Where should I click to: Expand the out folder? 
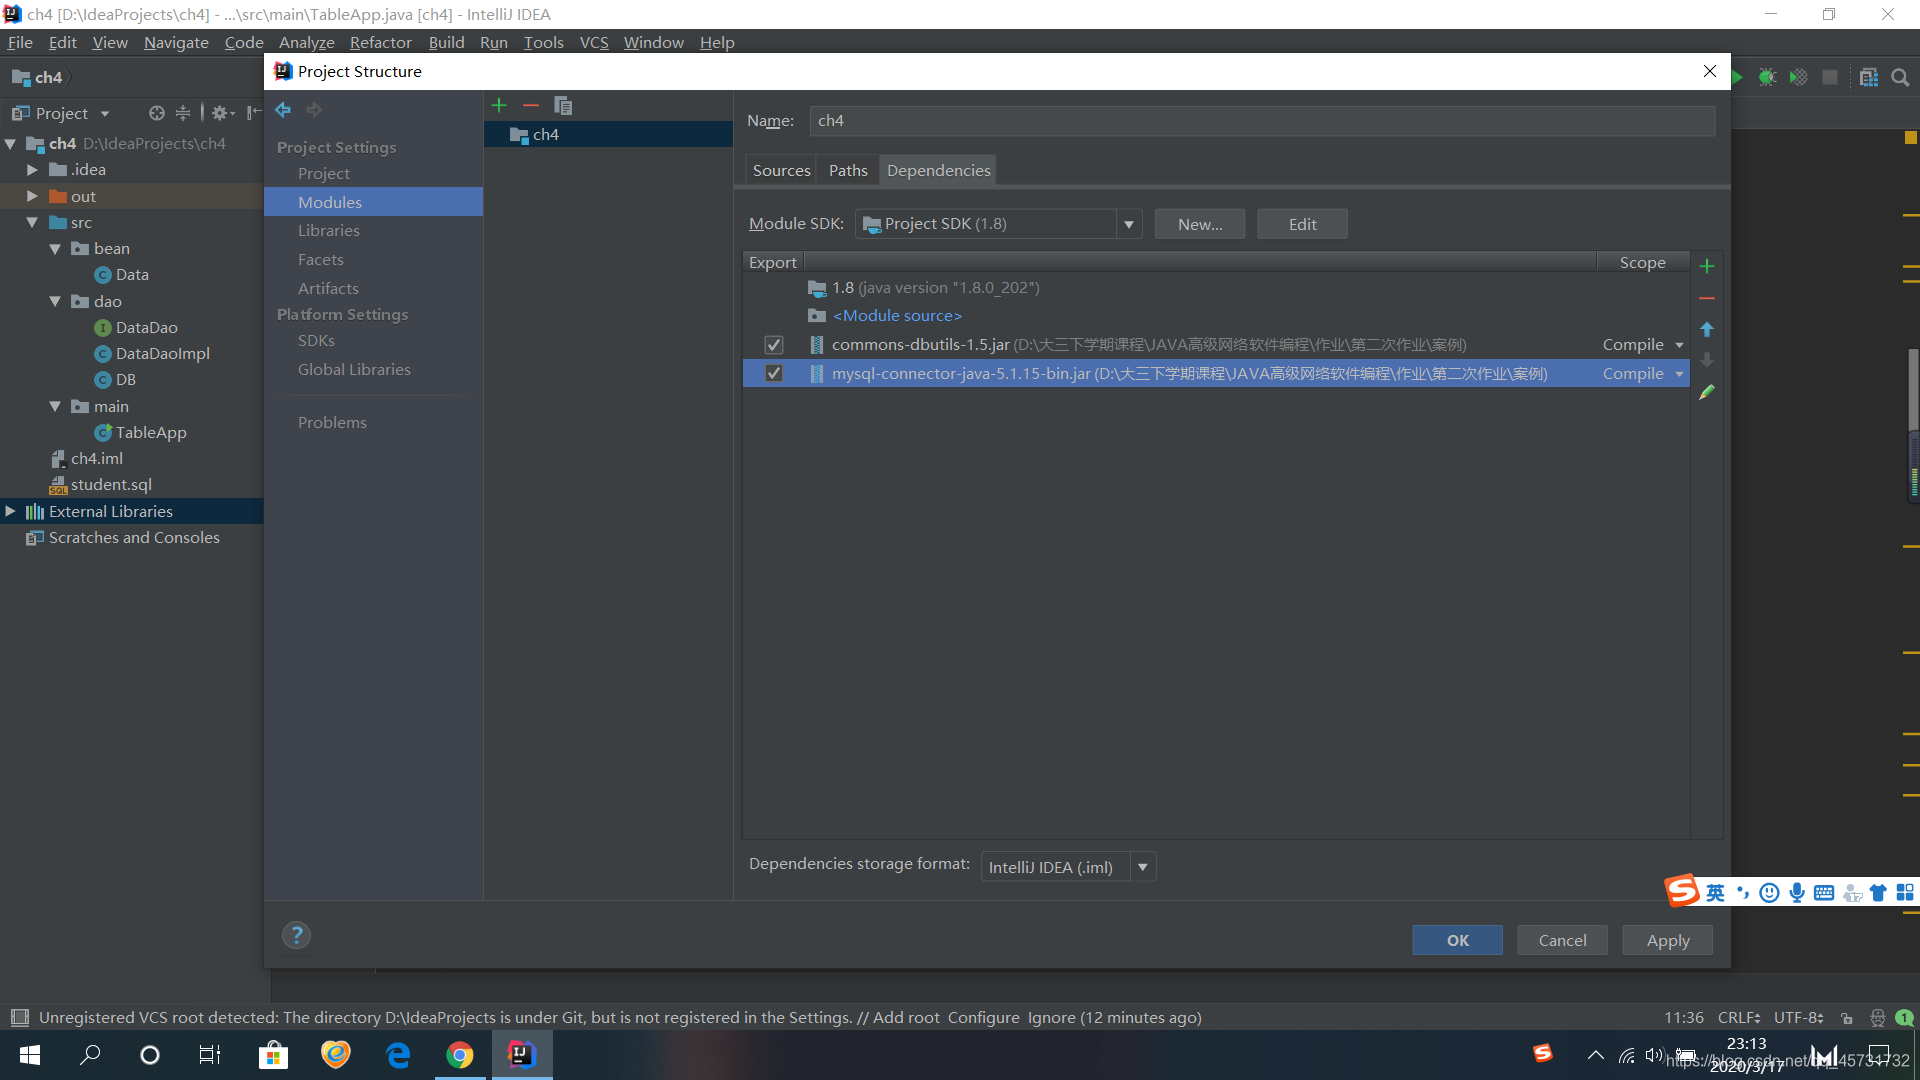point(32,196)
